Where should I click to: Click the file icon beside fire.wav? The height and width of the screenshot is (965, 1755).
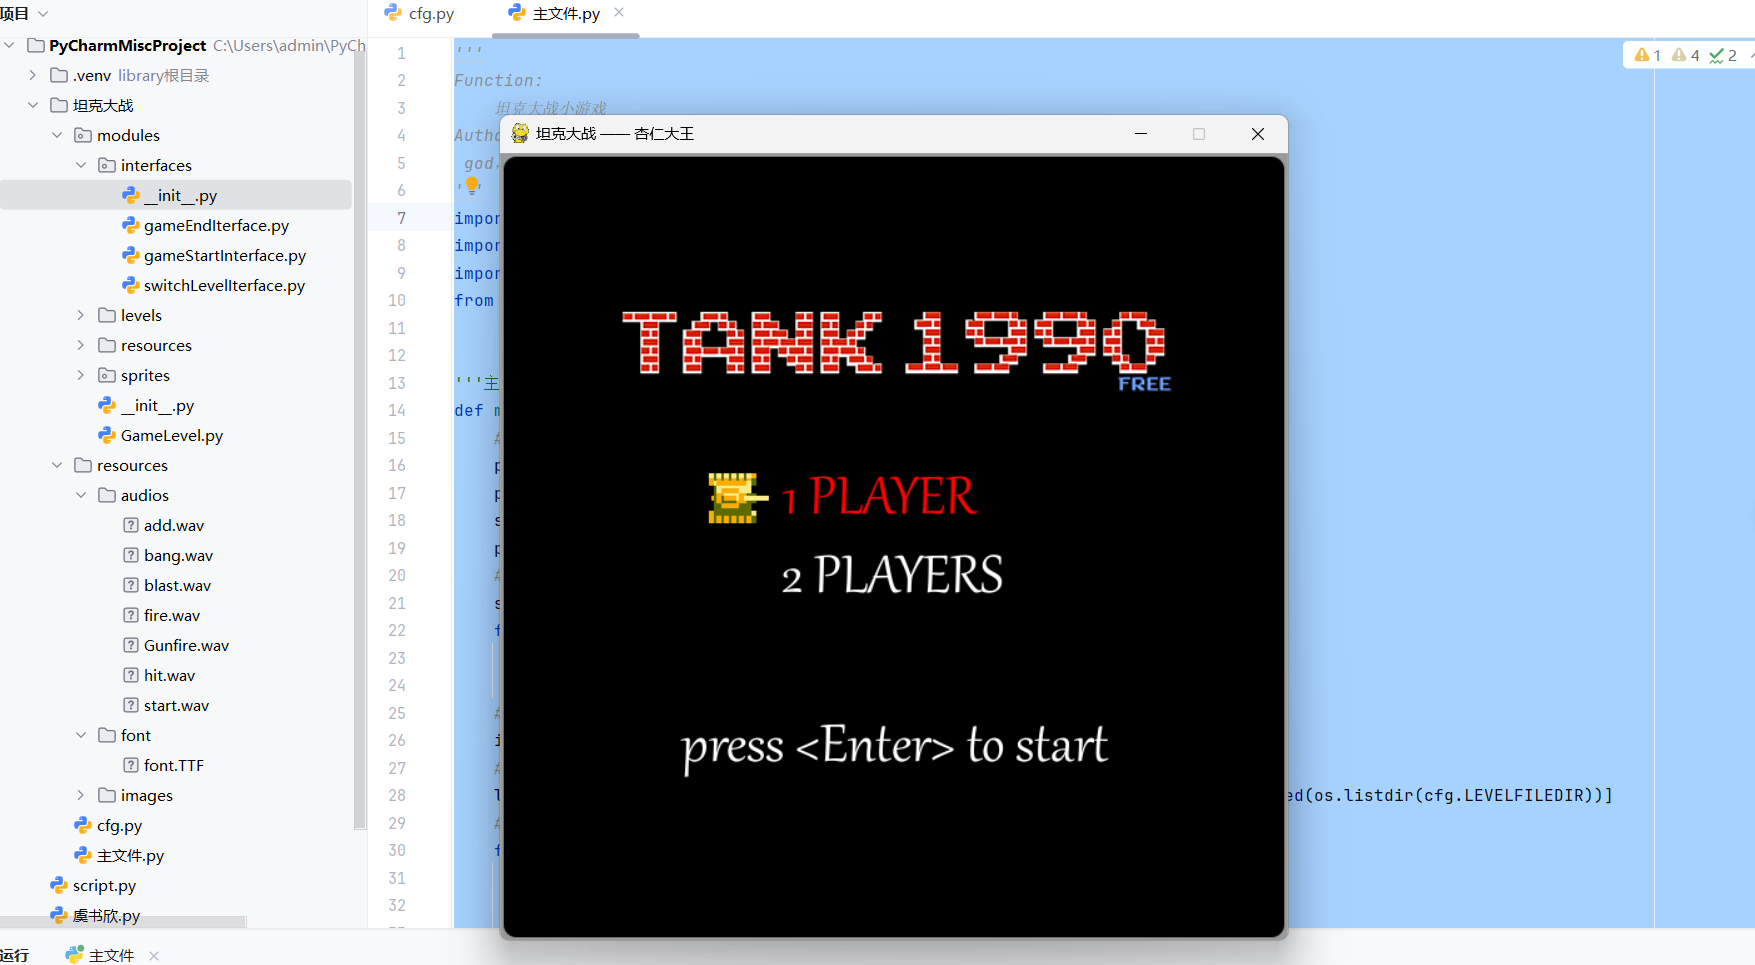point(131,615)
